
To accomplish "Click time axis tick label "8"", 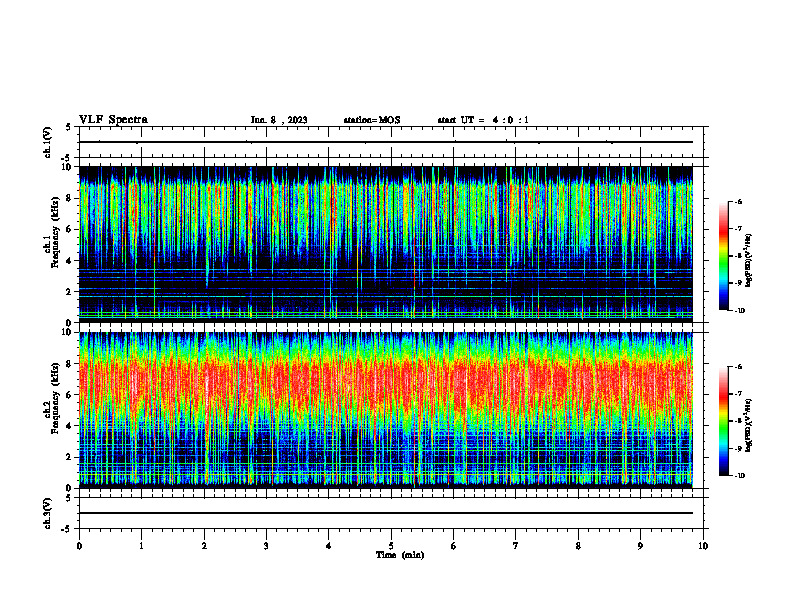I will click(578, 546).
